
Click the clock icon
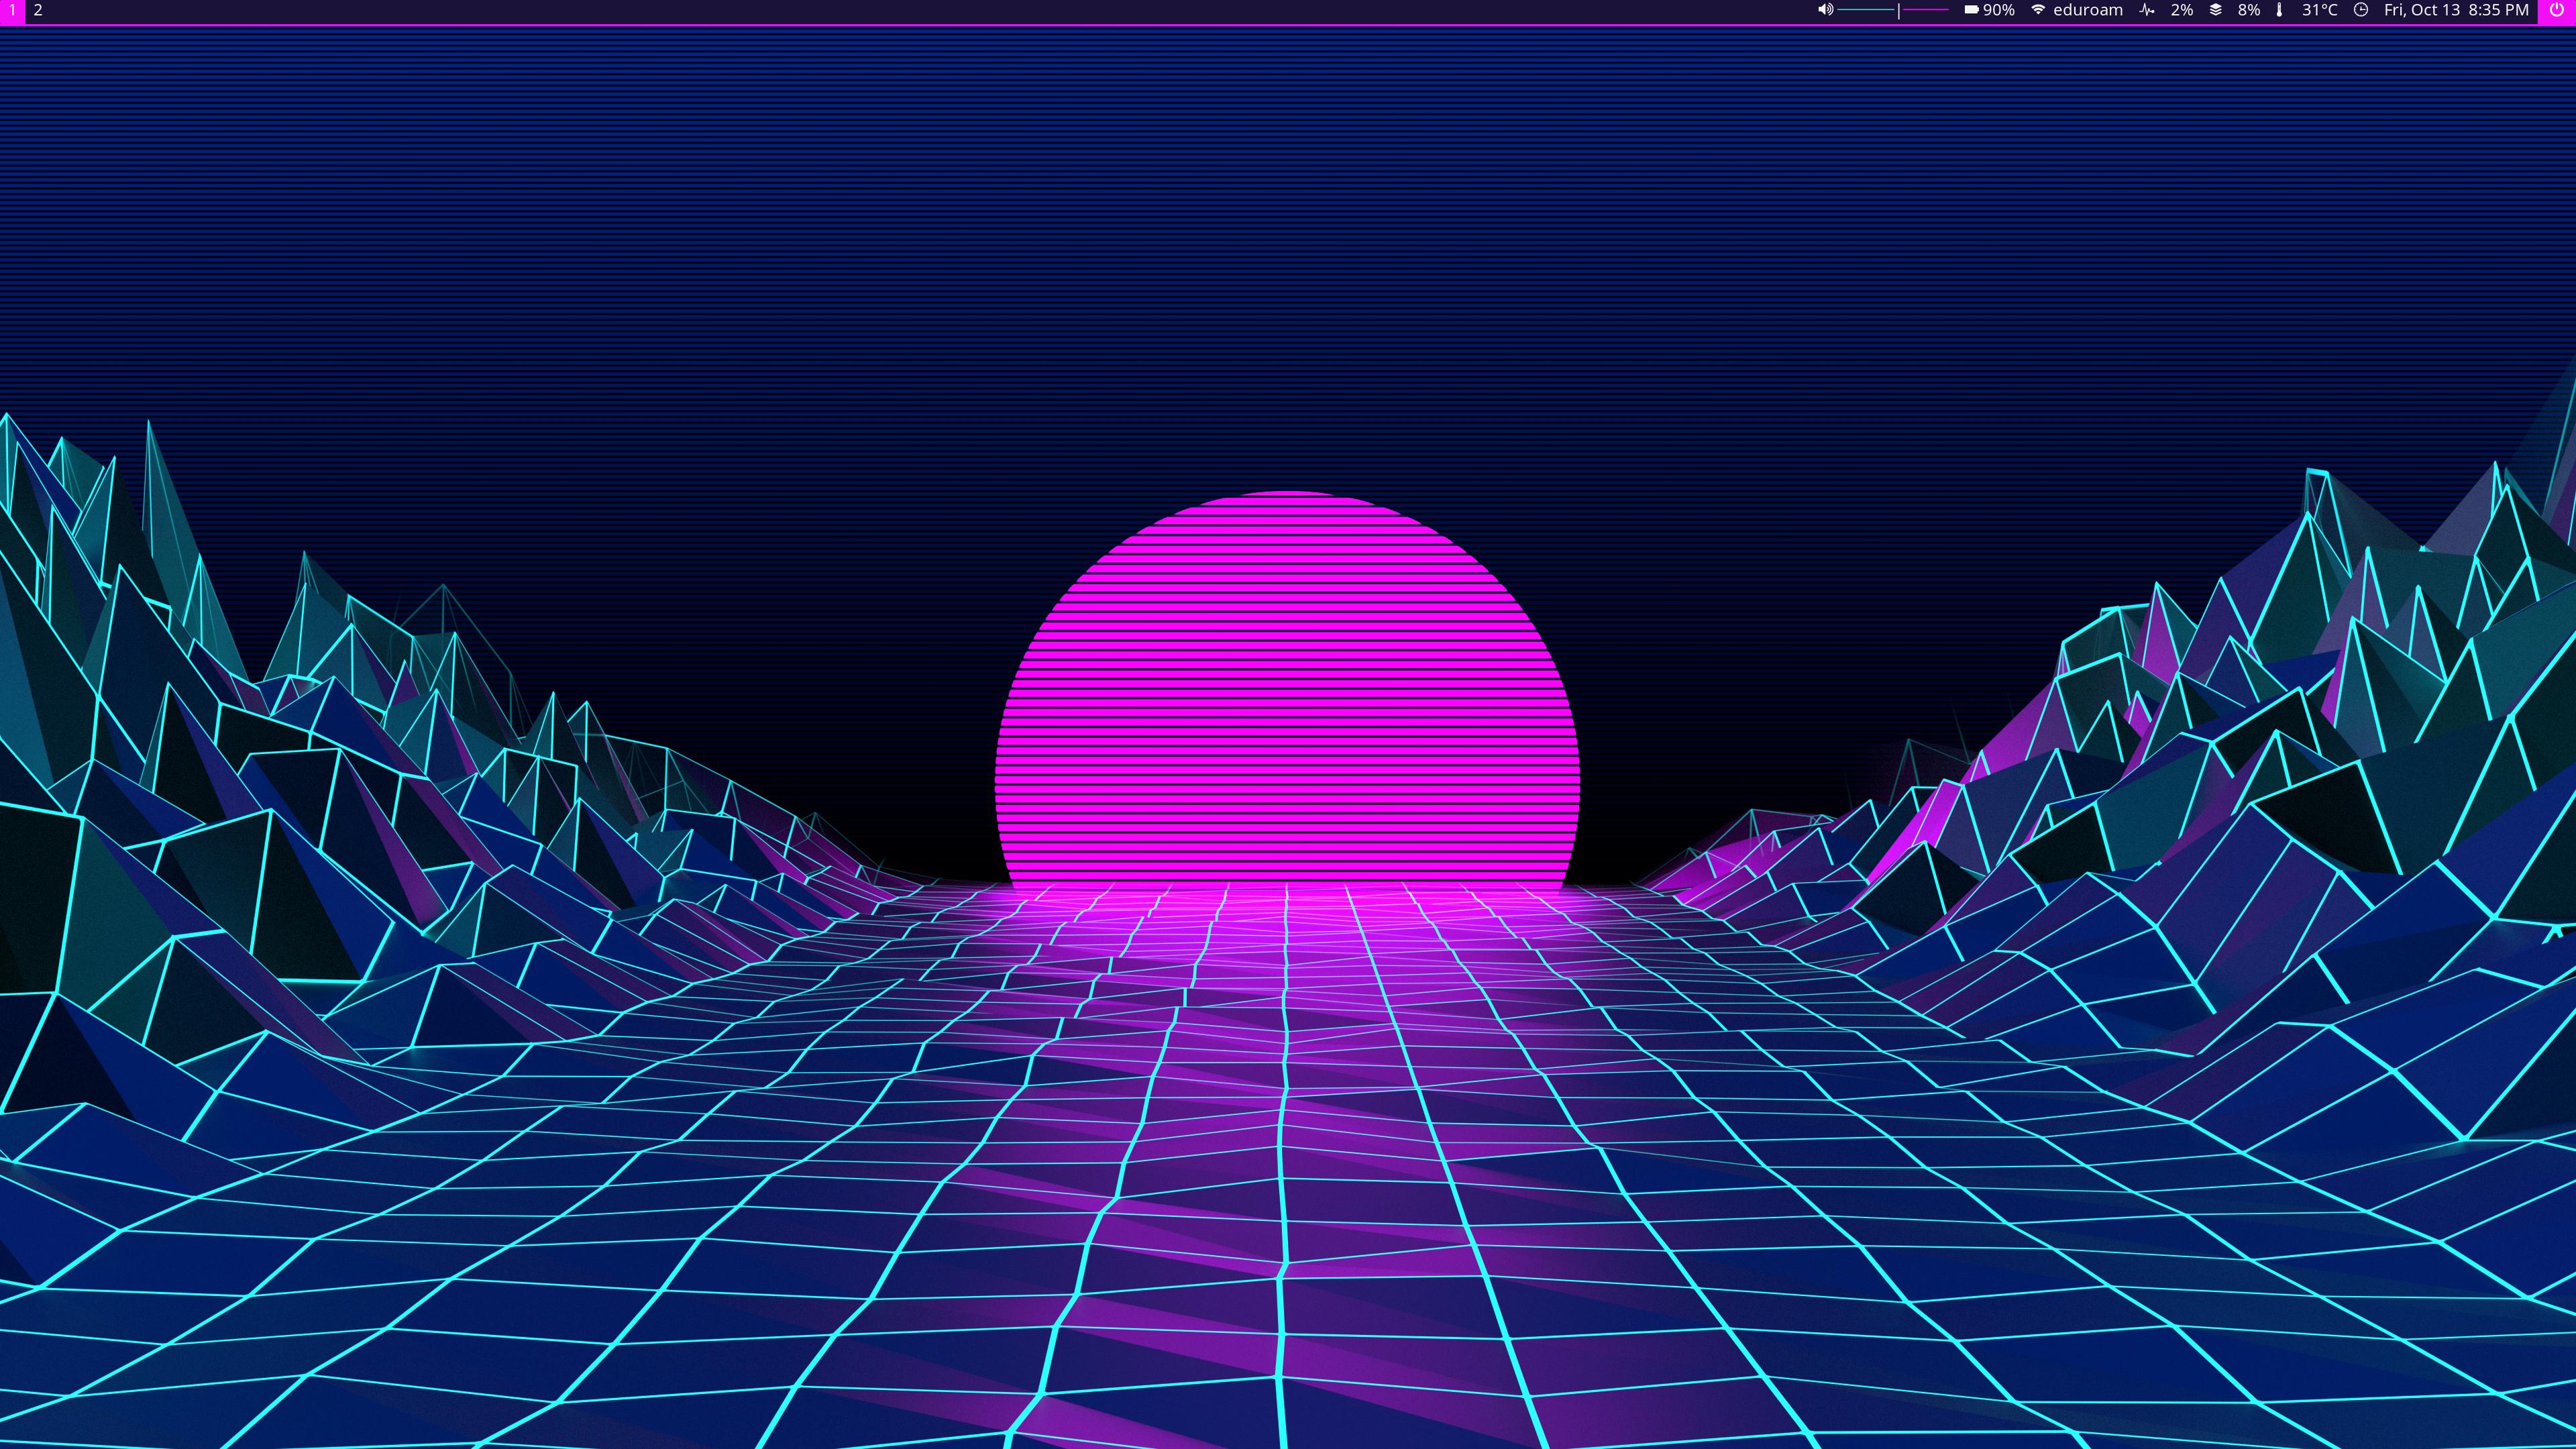(x=2361, y=10)
